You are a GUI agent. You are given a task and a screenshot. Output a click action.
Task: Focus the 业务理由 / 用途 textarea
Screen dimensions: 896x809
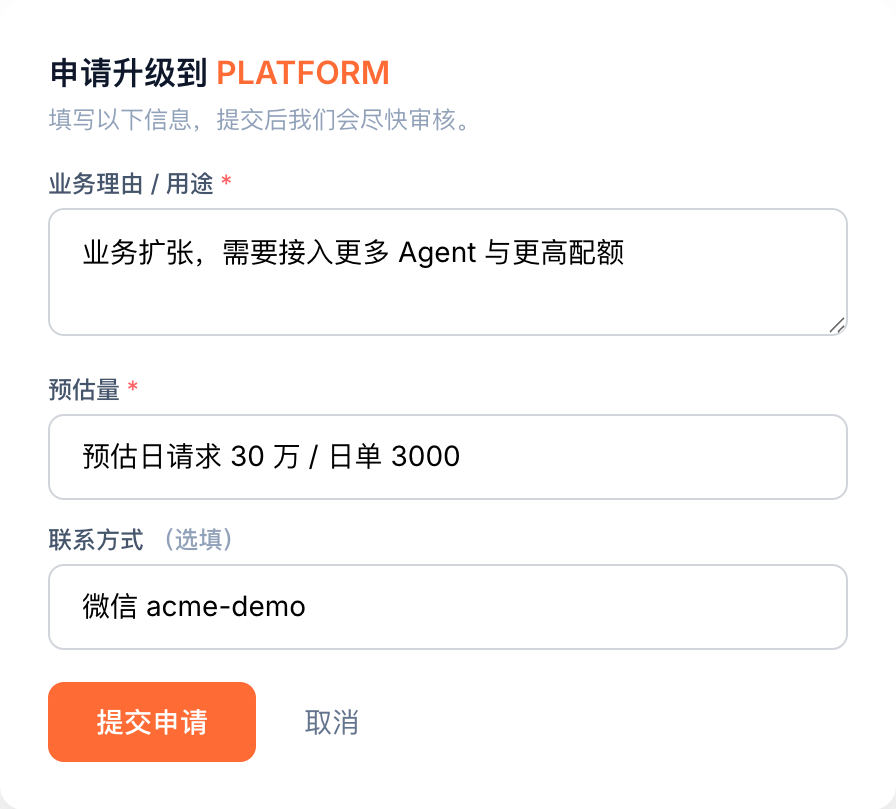point(447,272)
